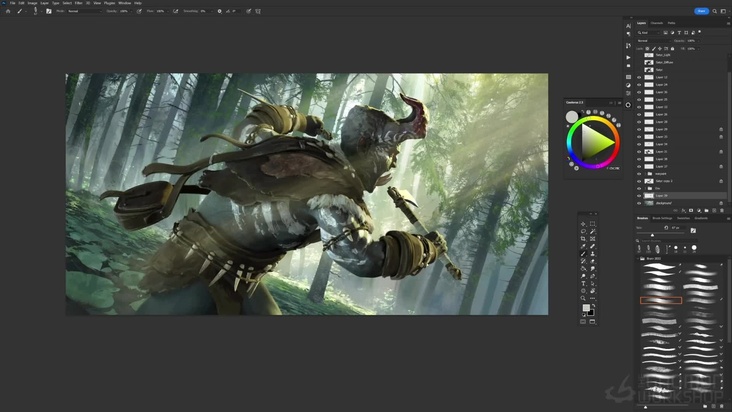Open the layer Opacity dropdown arrow
Screen dimensions: 732x412
coord(699,41)
